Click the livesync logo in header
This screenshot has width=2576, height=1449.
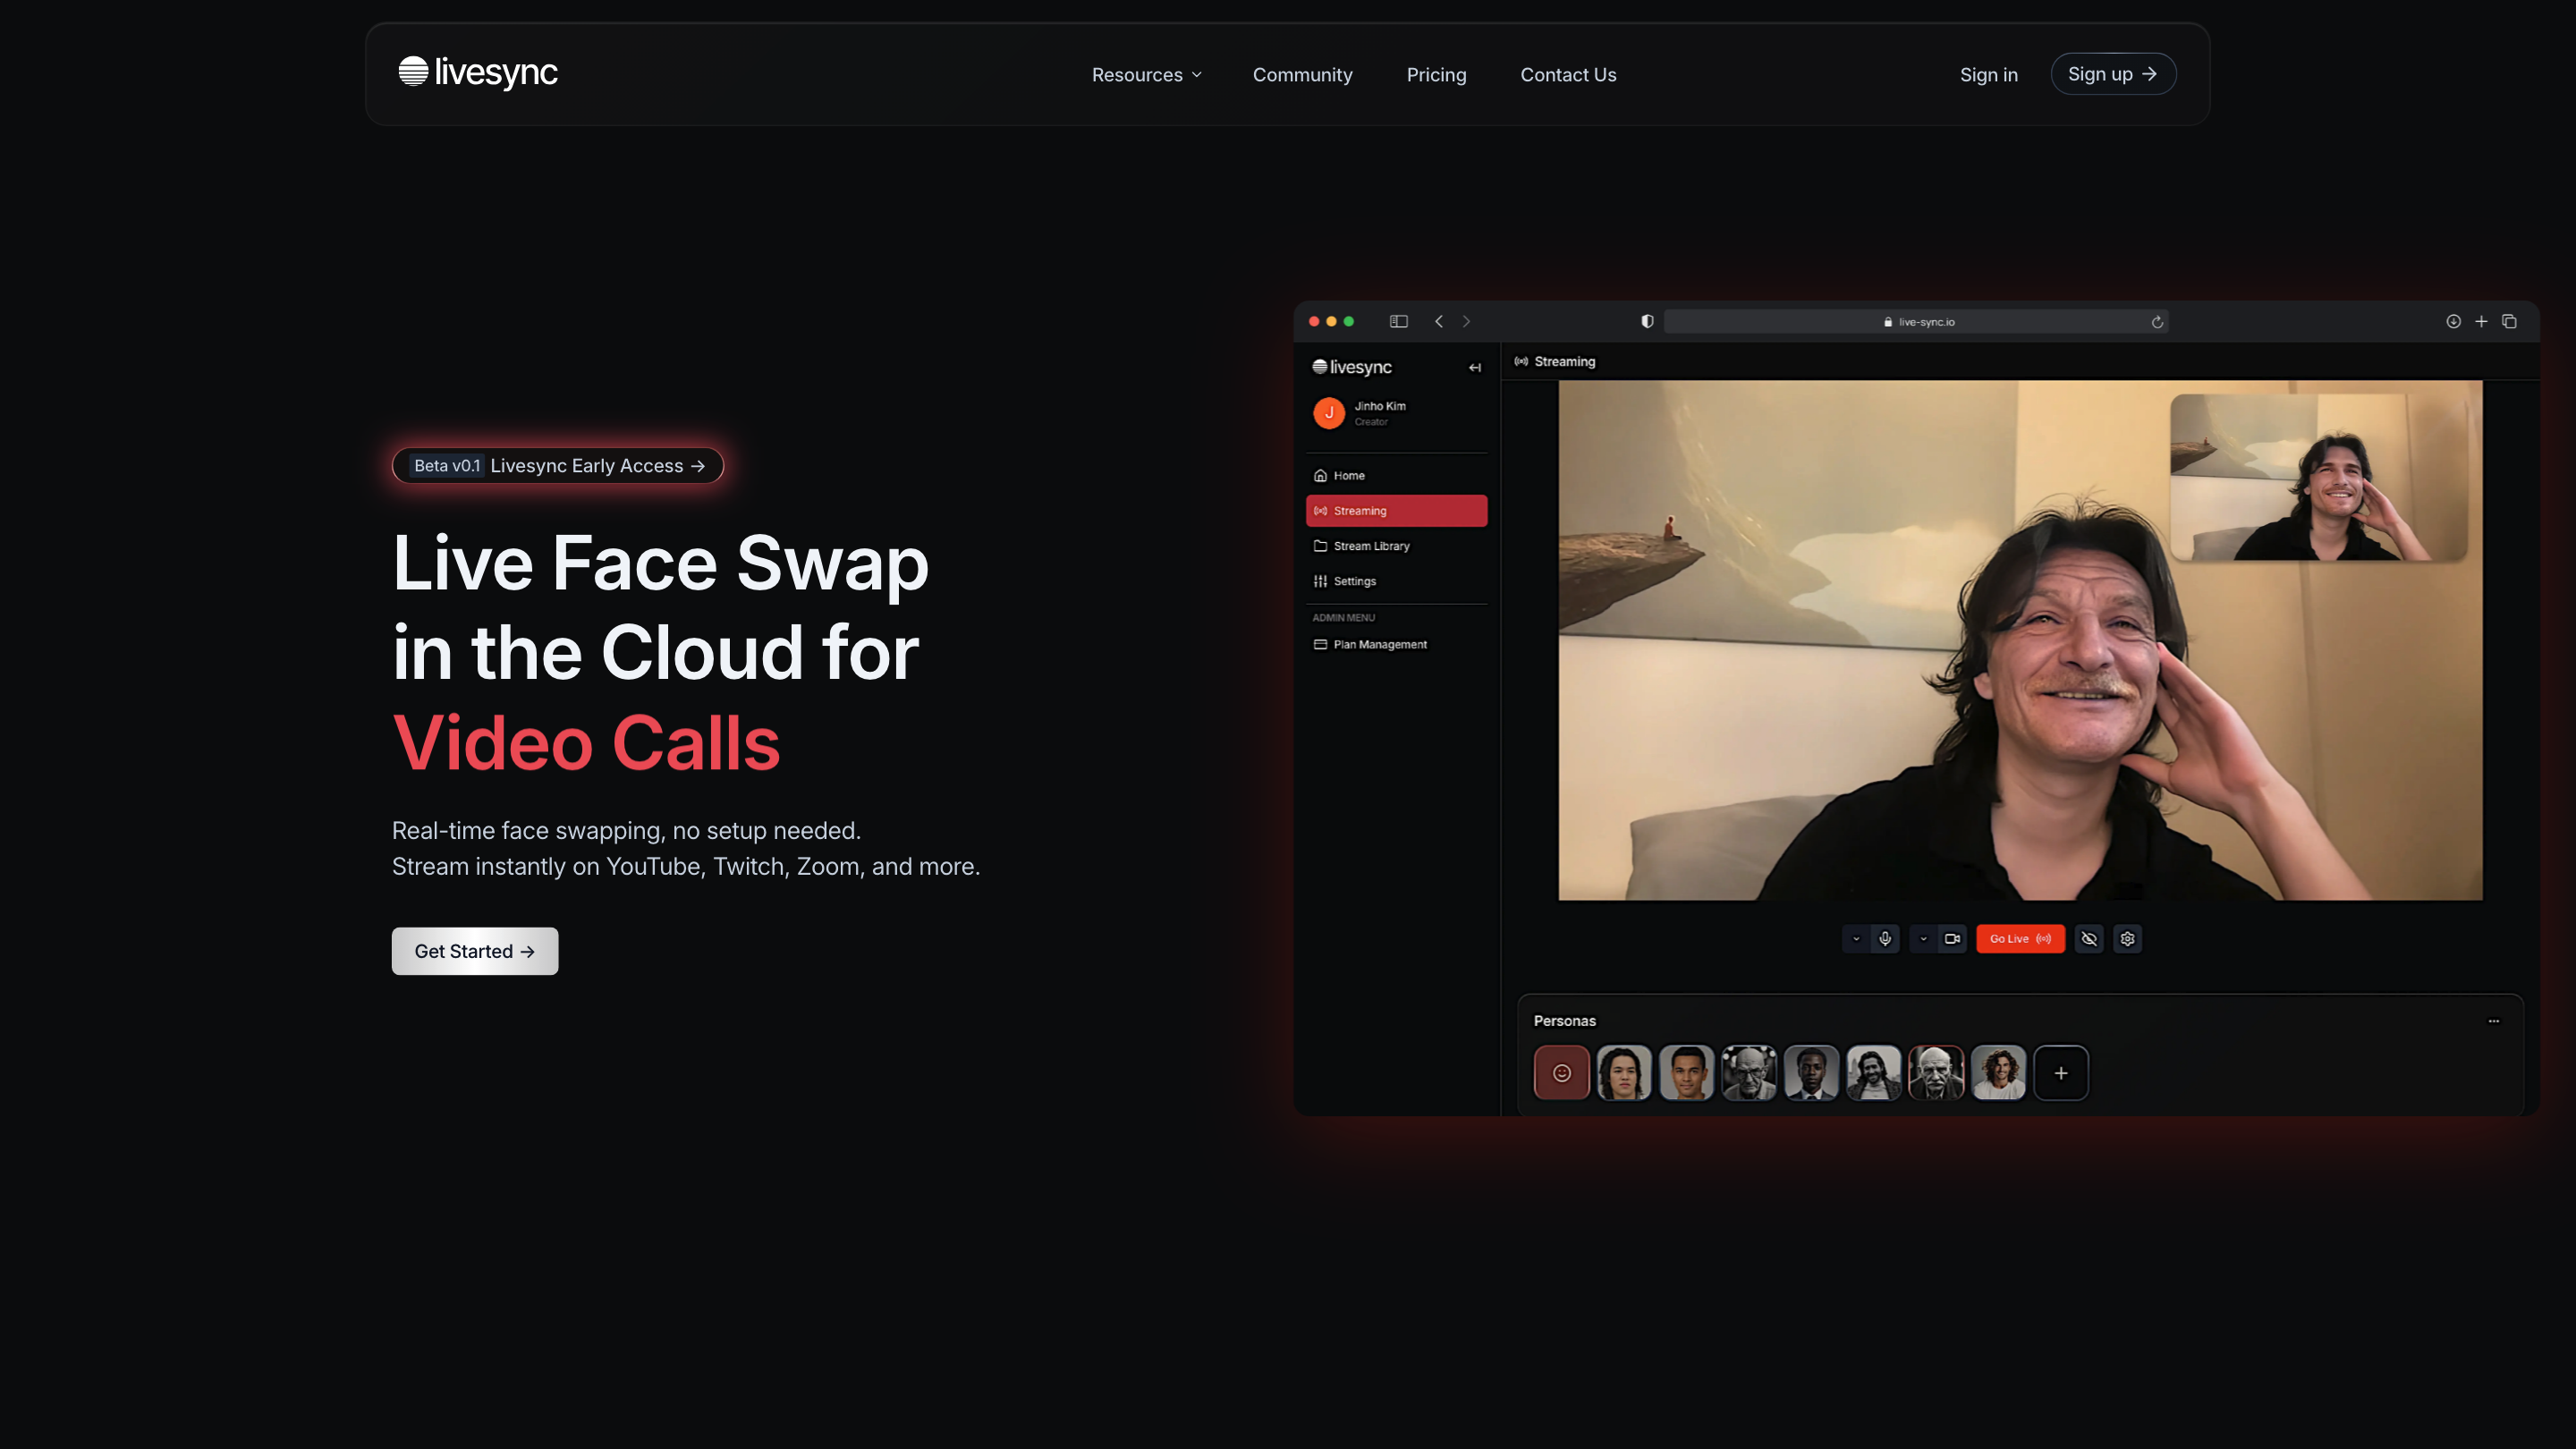(x=477, y=73)
